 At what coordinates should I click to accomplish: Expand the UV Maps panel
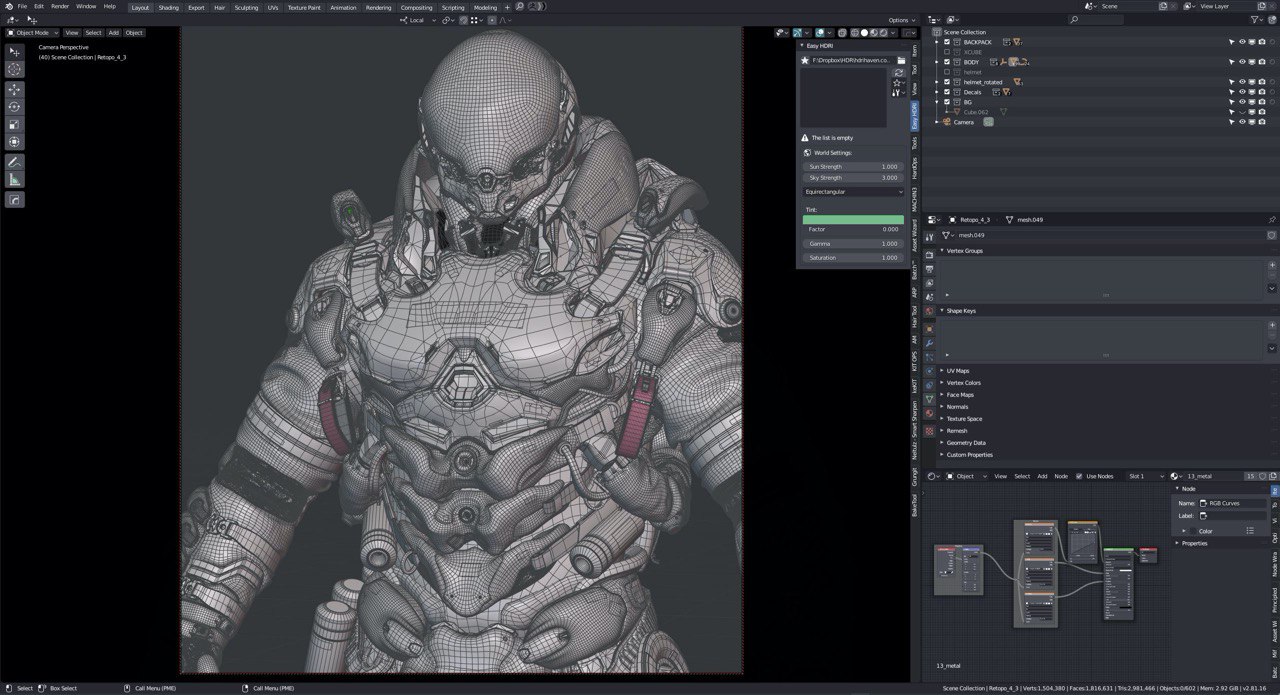958,371
